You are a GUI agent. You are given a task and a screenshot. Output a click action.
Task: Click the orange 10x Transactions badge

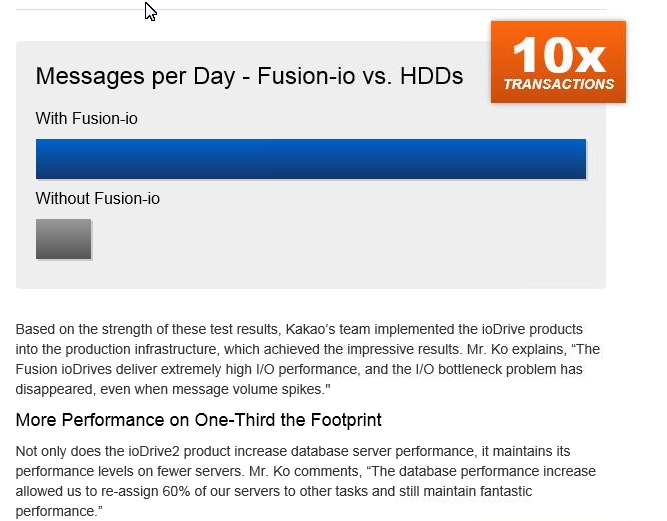click(x=558, y=62)
